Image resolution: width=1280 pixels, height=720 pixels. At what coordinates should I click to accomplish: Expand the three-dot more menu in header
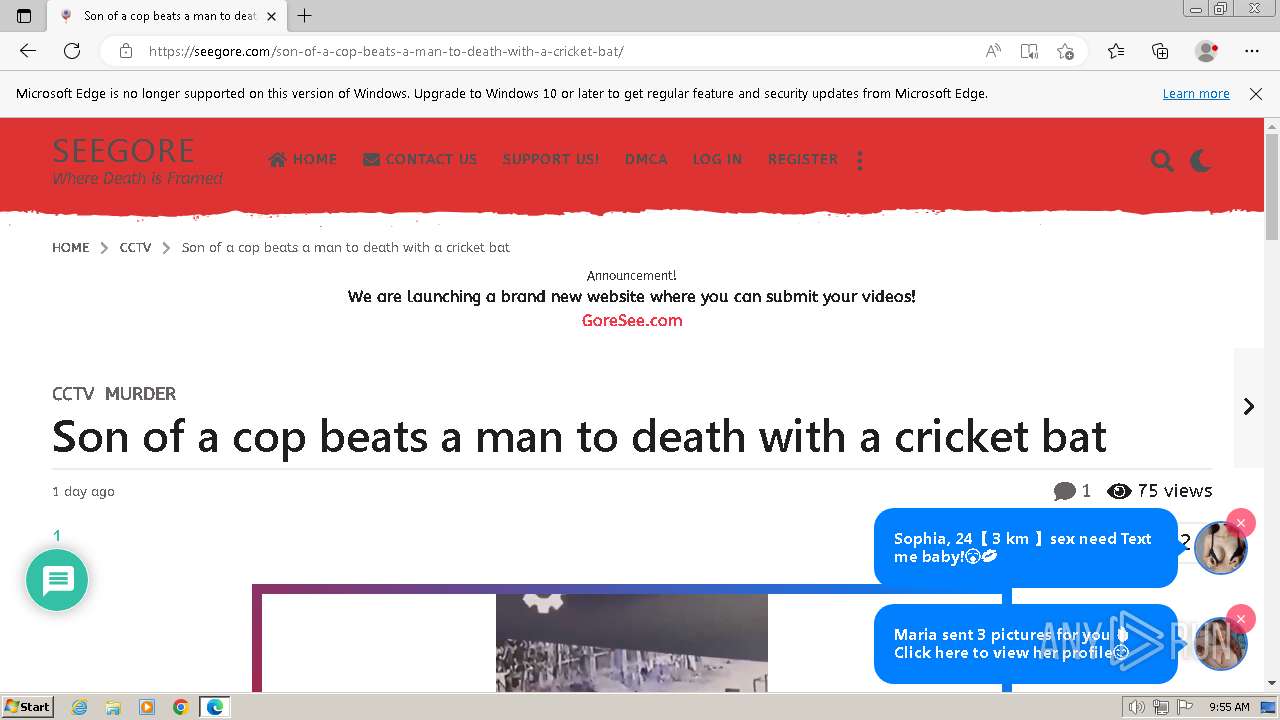tap(860, 160)
